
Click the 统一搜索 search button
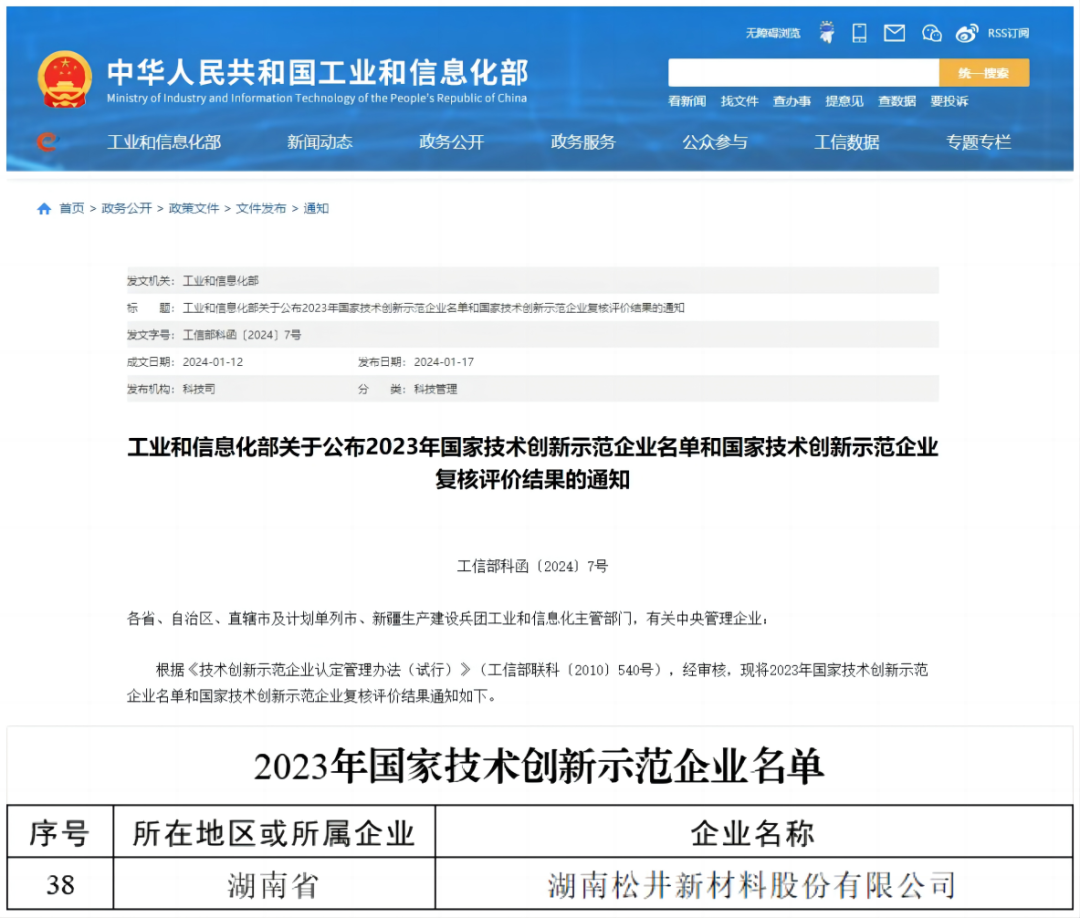984,72
